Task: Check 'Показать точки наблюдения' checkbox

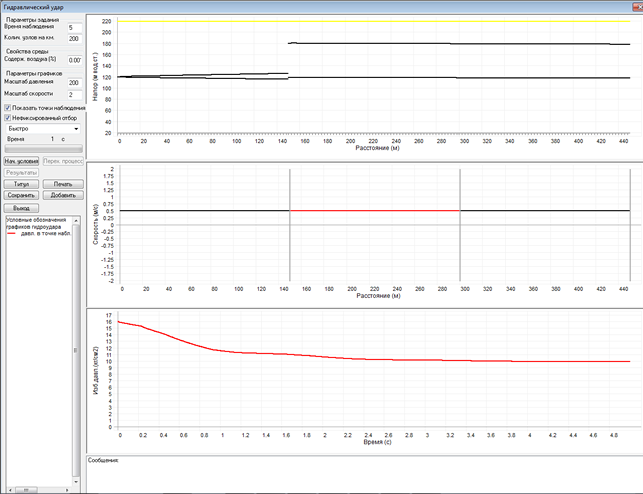Action: point(8,107)
